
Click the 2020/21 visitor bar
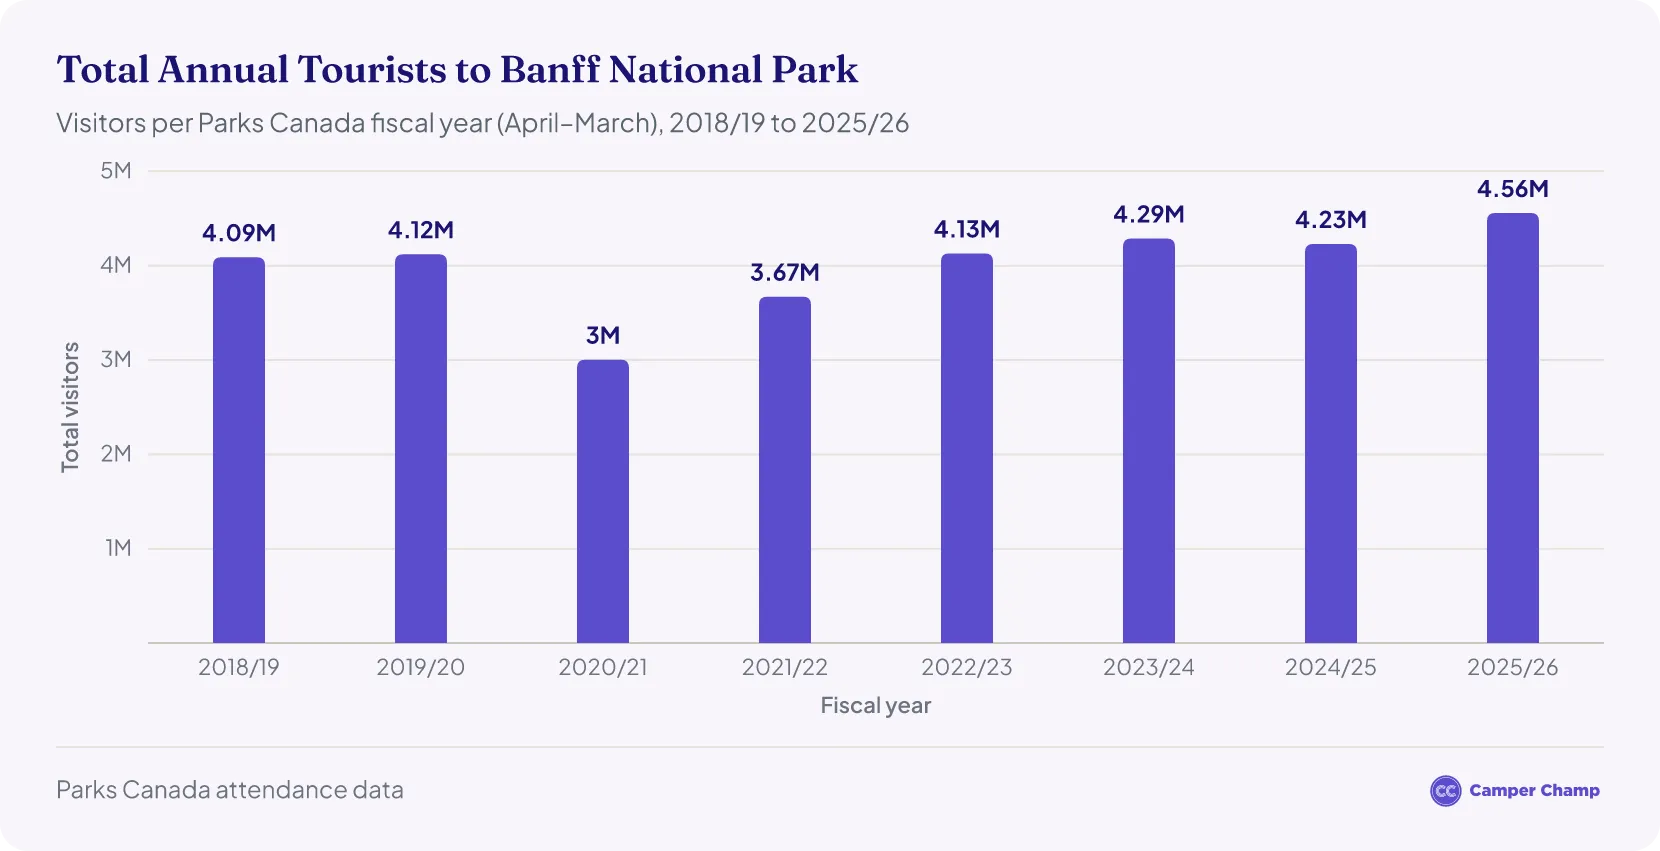tap(603, 501)
